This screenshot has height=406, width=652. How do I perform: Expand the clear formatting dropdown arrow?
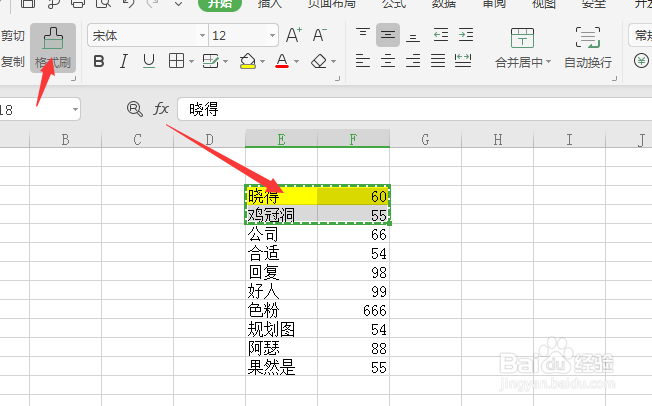[x=333, y=62]
